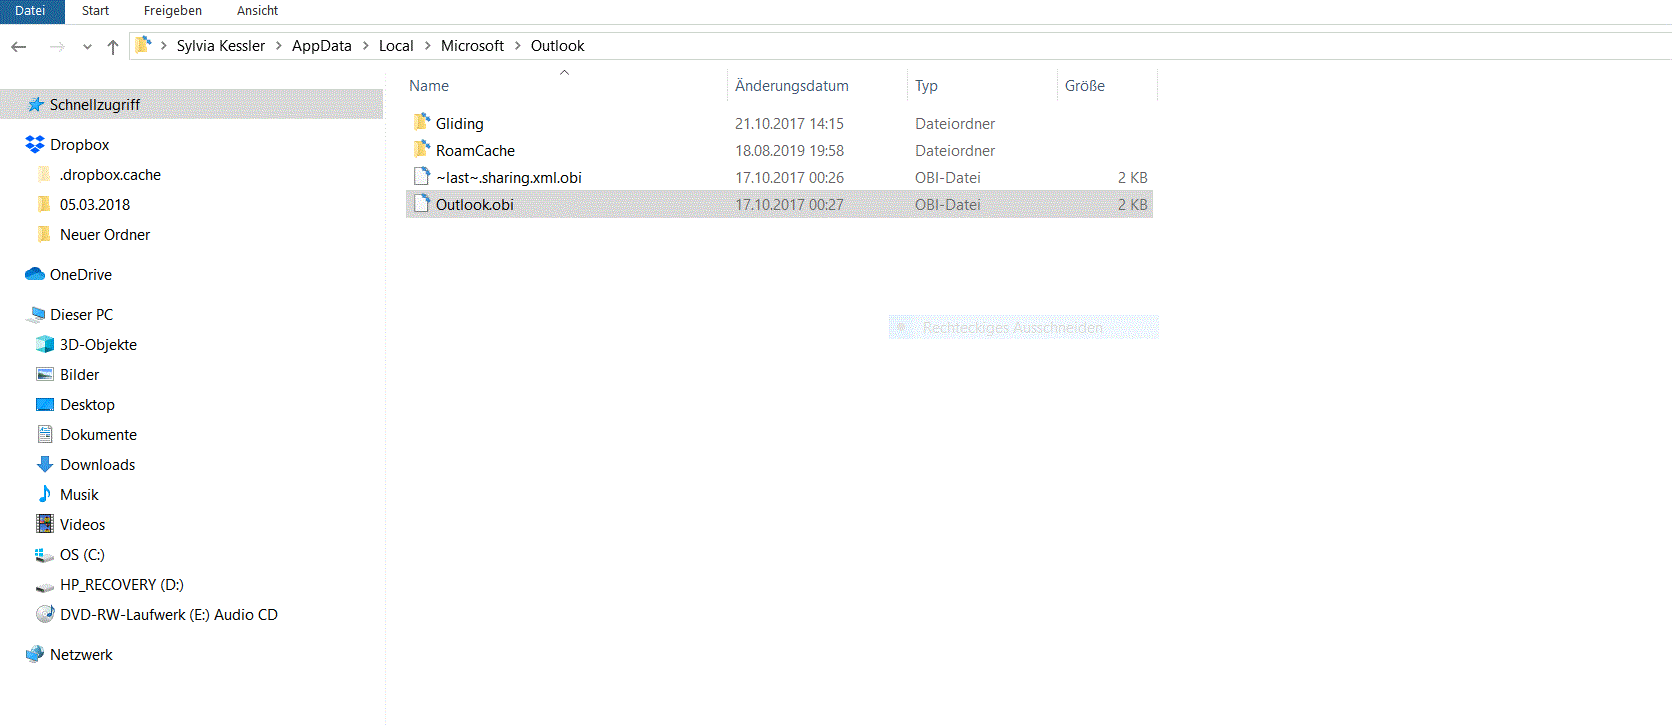
Task: Sort files by Name column header
Action: click(x=429, y=86)
